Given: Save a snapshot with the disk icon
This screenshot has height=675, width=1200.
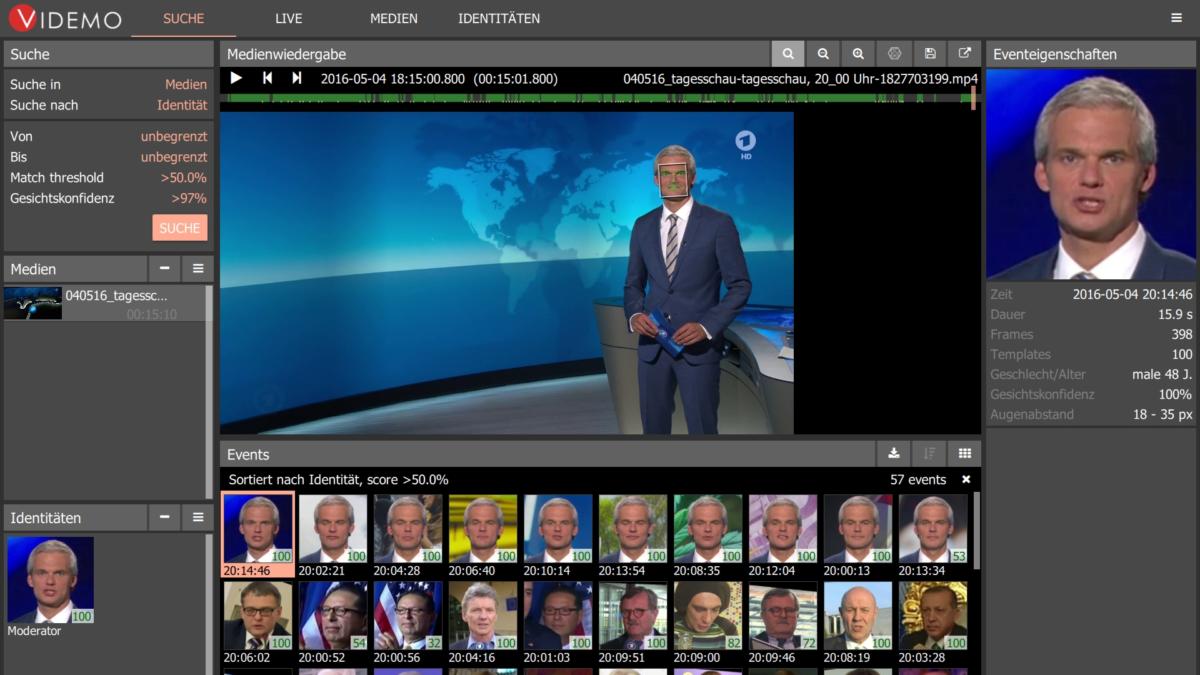Looking at the screenshot, I should pyautogui.click(x=929, y=53).
